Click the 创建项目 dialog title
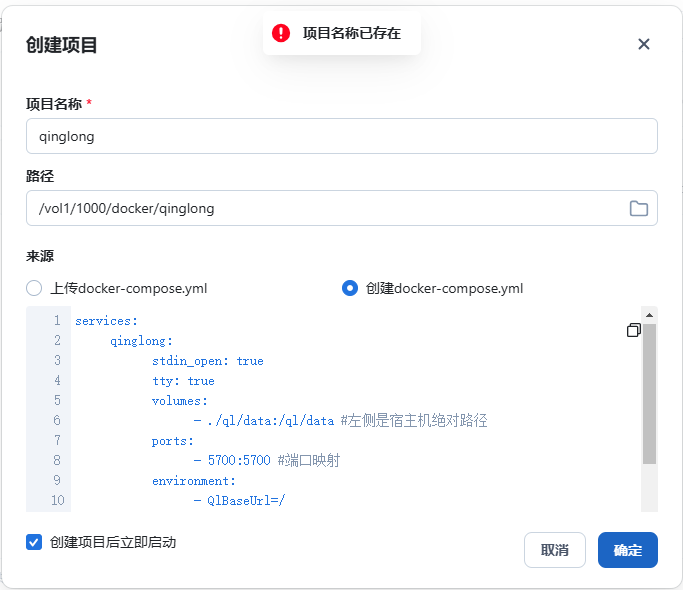 click(x=61, y=45)
